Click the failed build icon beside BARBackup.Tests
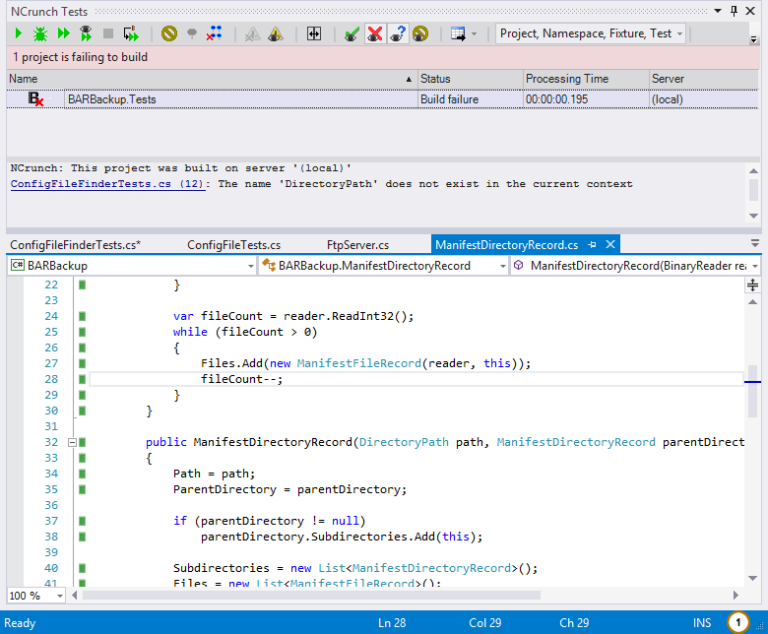The width and height of the screenshot is (768, 634). pyautogui.click(x=36, y=99)
